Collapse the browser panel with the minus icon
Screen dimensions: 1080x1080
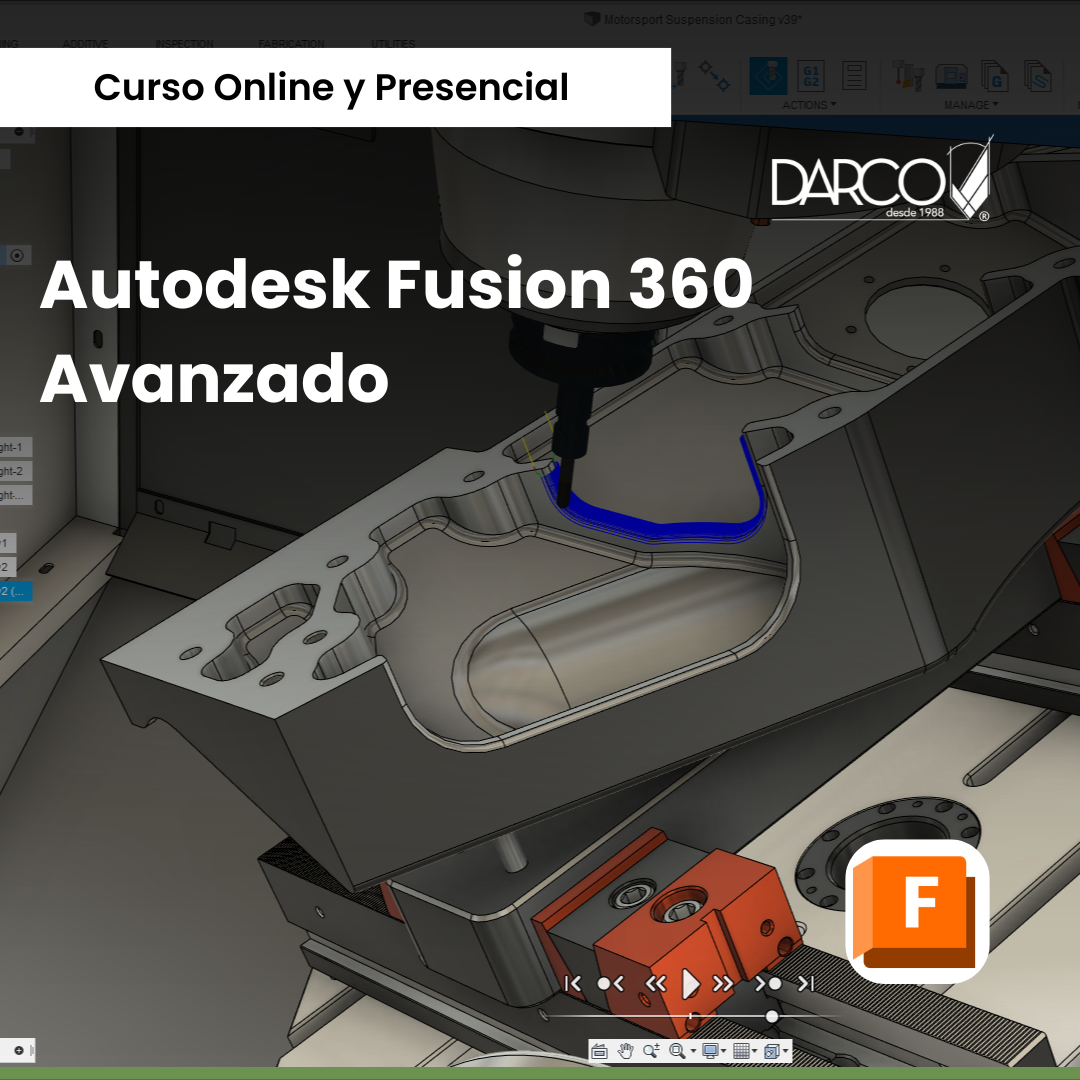[x=19, y=132]
